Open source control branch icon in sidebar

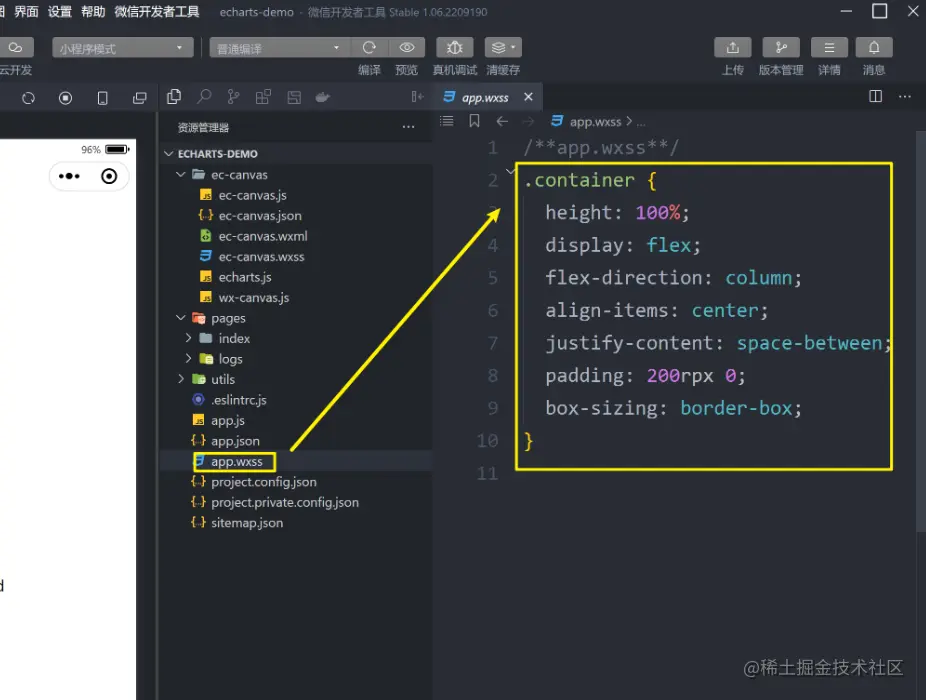(234, 97)
